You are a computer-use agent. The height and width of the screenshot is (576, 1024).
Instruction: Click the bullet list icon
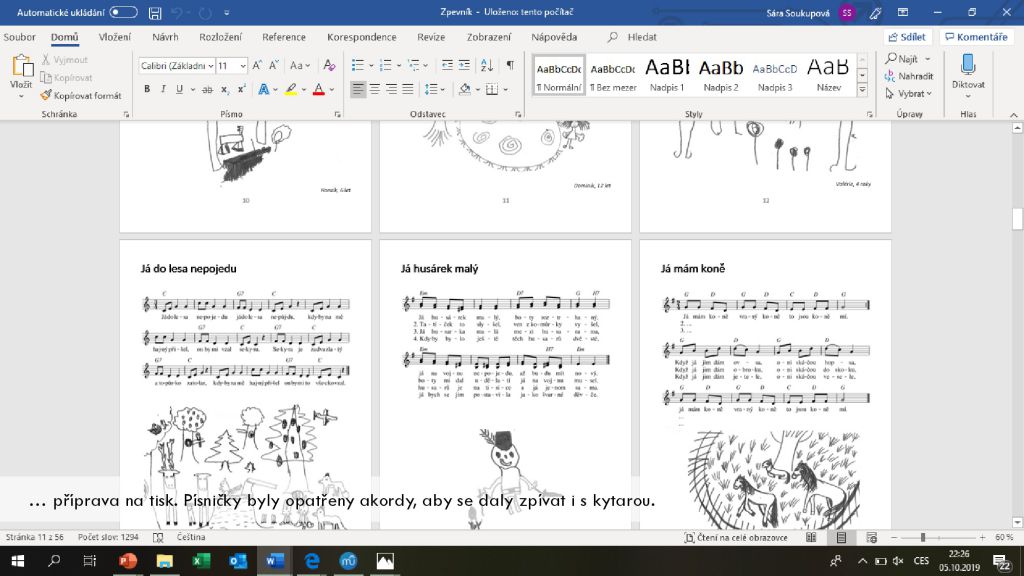pos(358,65)
